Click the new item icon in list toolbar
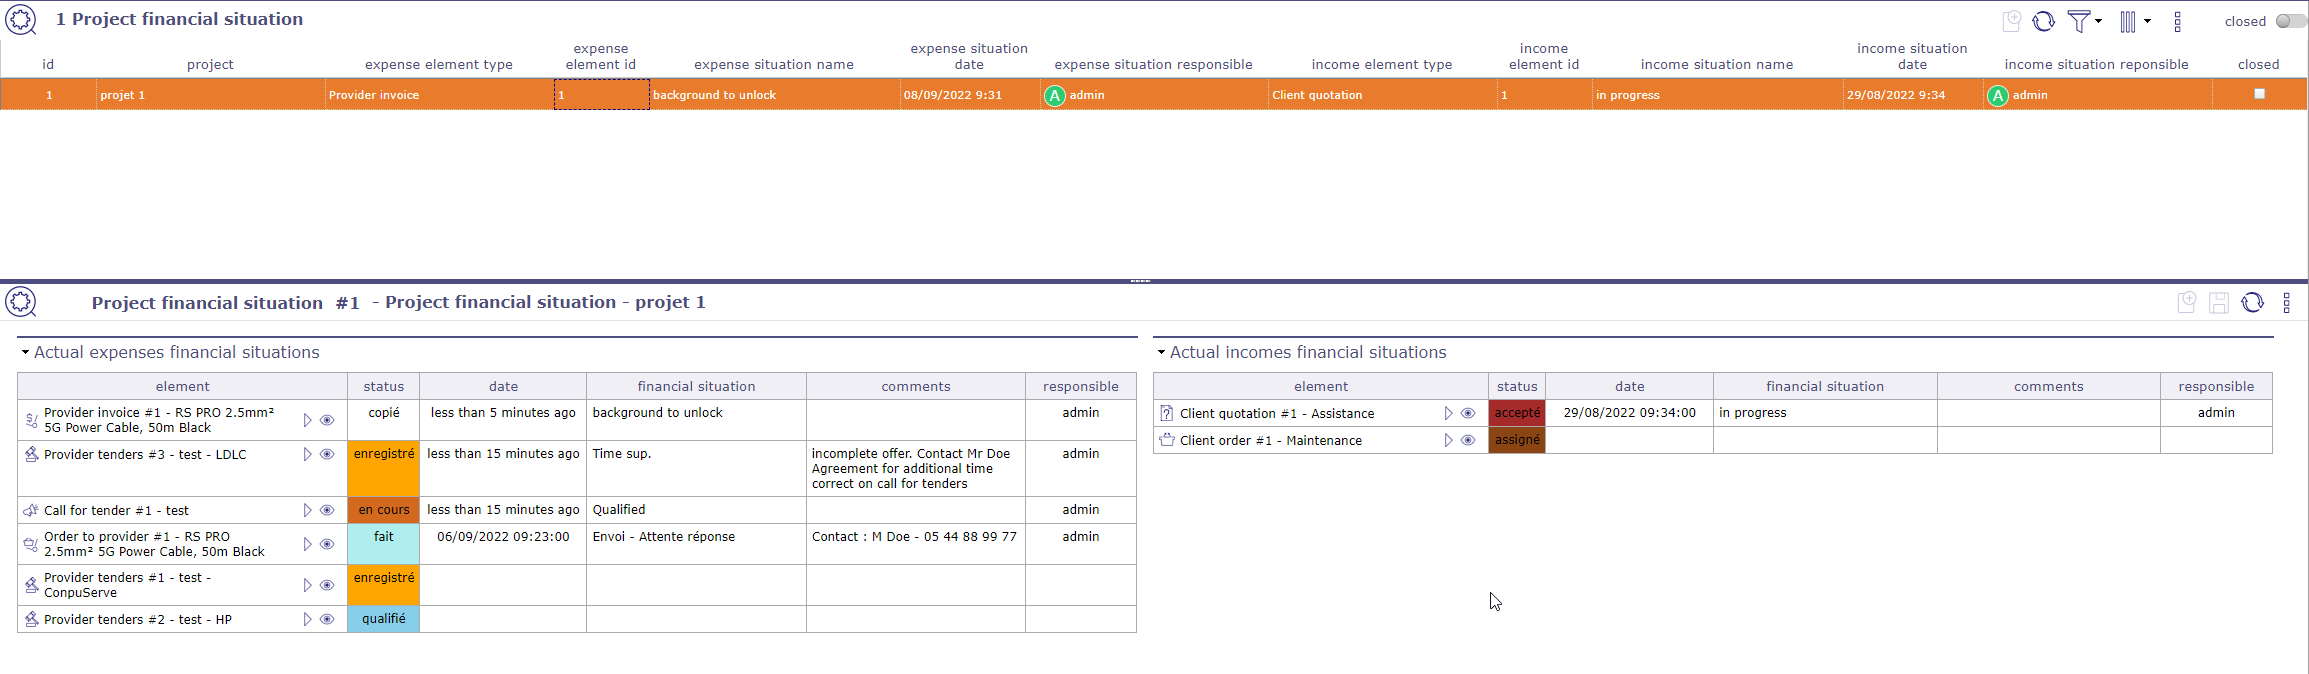Screen dimensions: 2309x674 point(2012,21)
